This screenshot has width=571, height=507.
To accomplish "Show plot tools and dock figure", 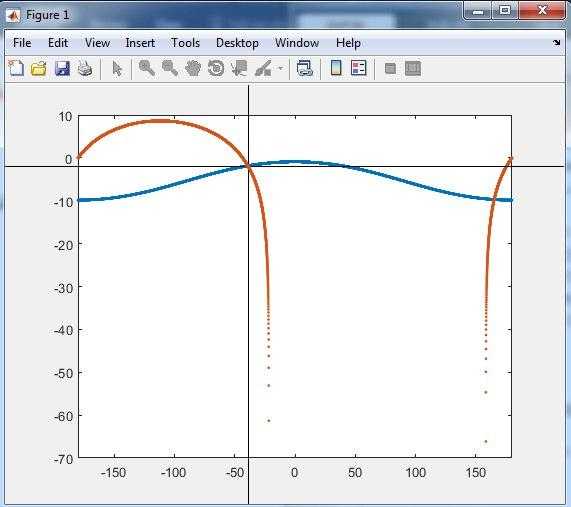I will pos(413,68).
